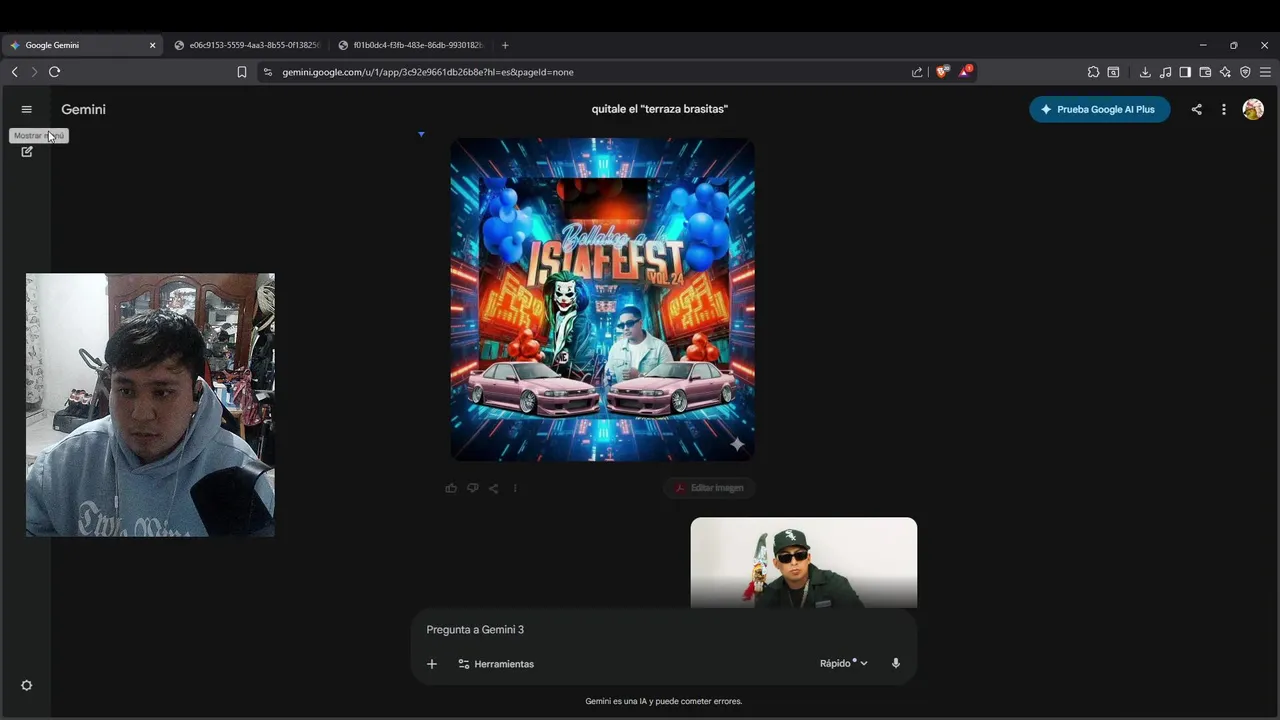Image resolution: width=1280 pixels, height=720 pixels.
Task: Share the conversation from top header
Action: coord(1196,110)
